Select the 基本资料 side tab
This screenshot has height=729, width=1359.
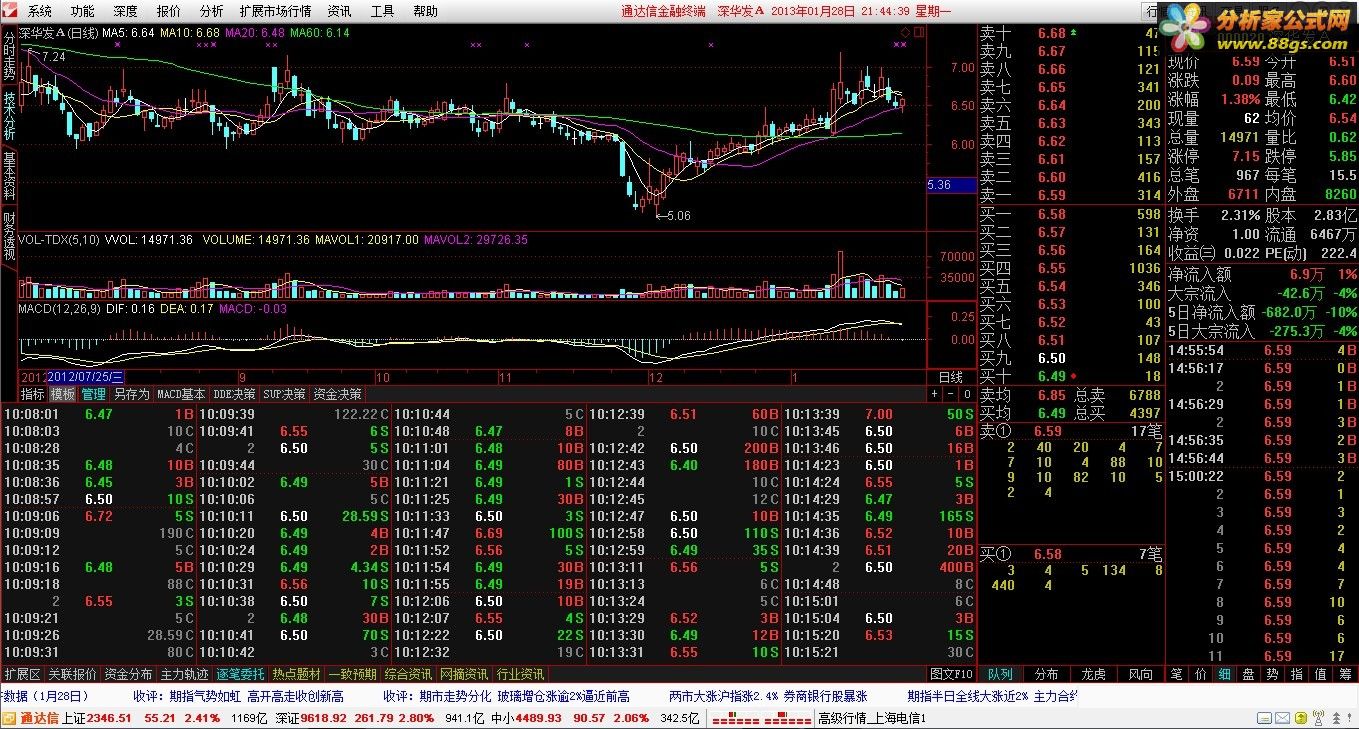[x=9, y=176]
